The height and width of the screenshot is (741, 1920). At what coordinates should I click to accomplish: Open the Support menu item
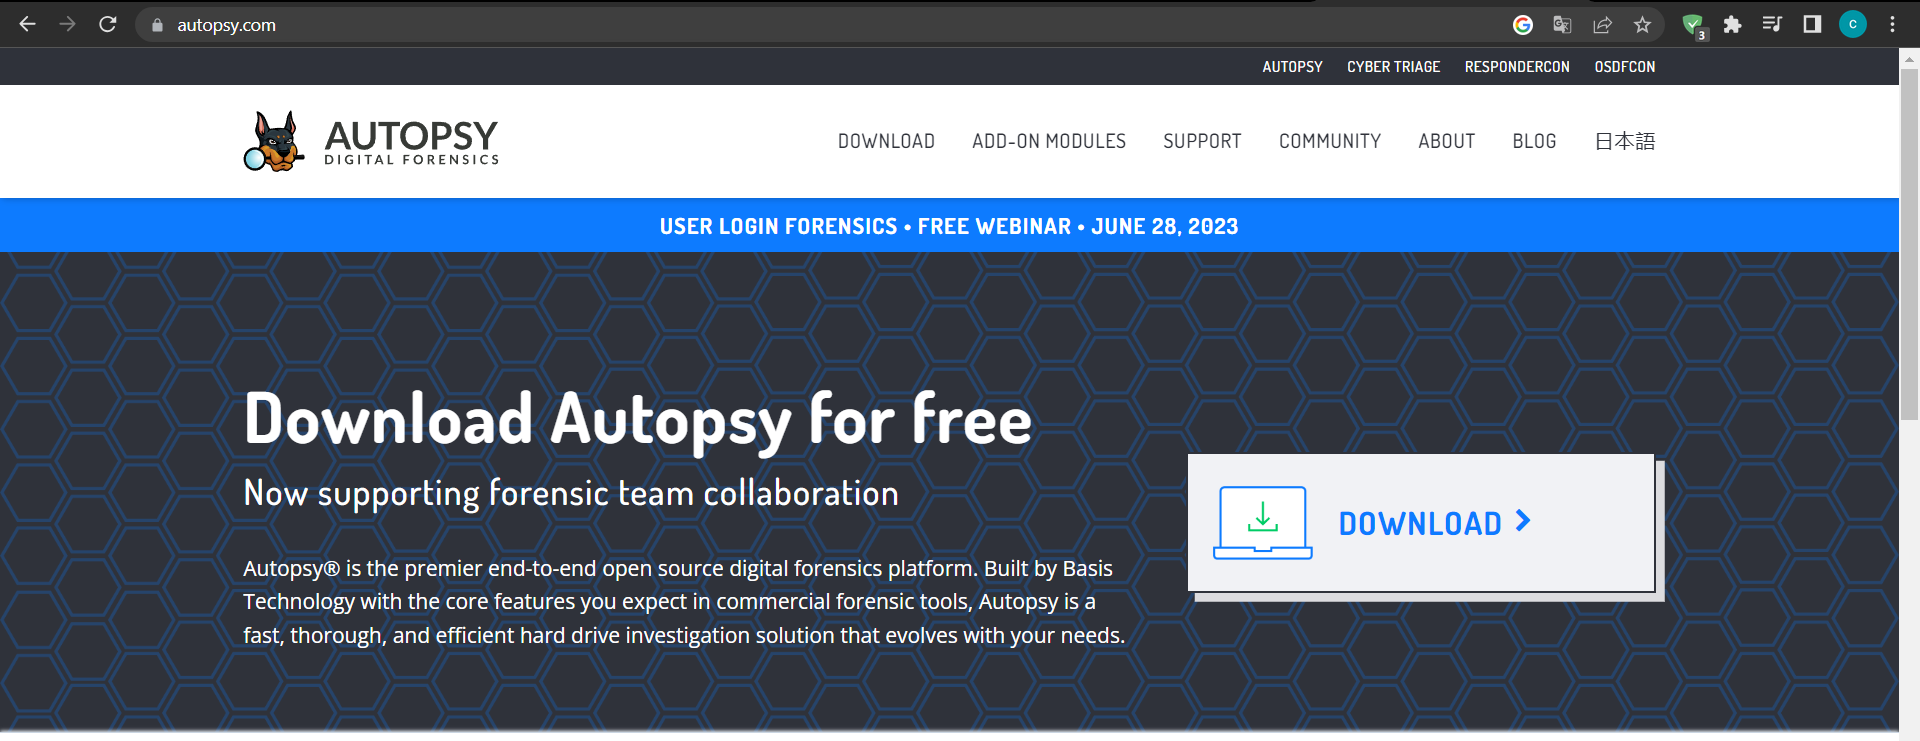pos(1202,142)
